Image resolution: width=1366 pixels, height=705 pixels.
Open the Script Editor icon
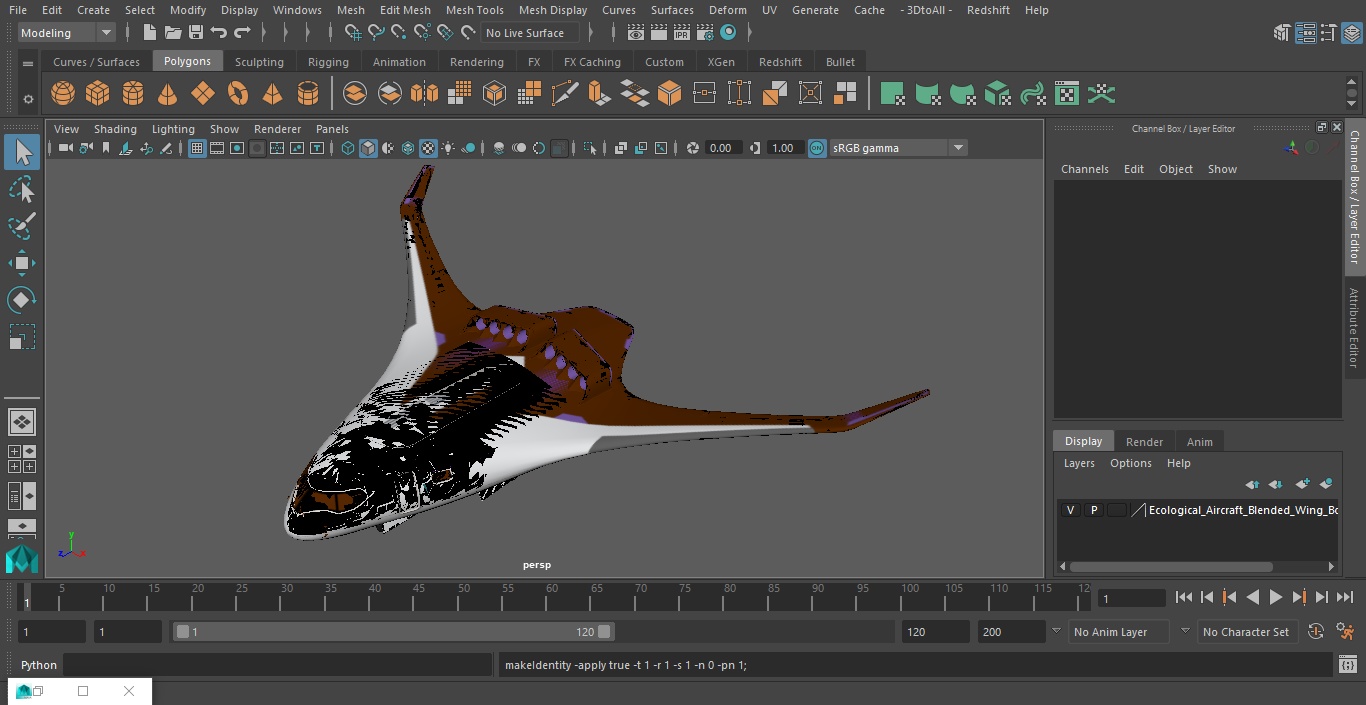click(x=1348, y=664)
